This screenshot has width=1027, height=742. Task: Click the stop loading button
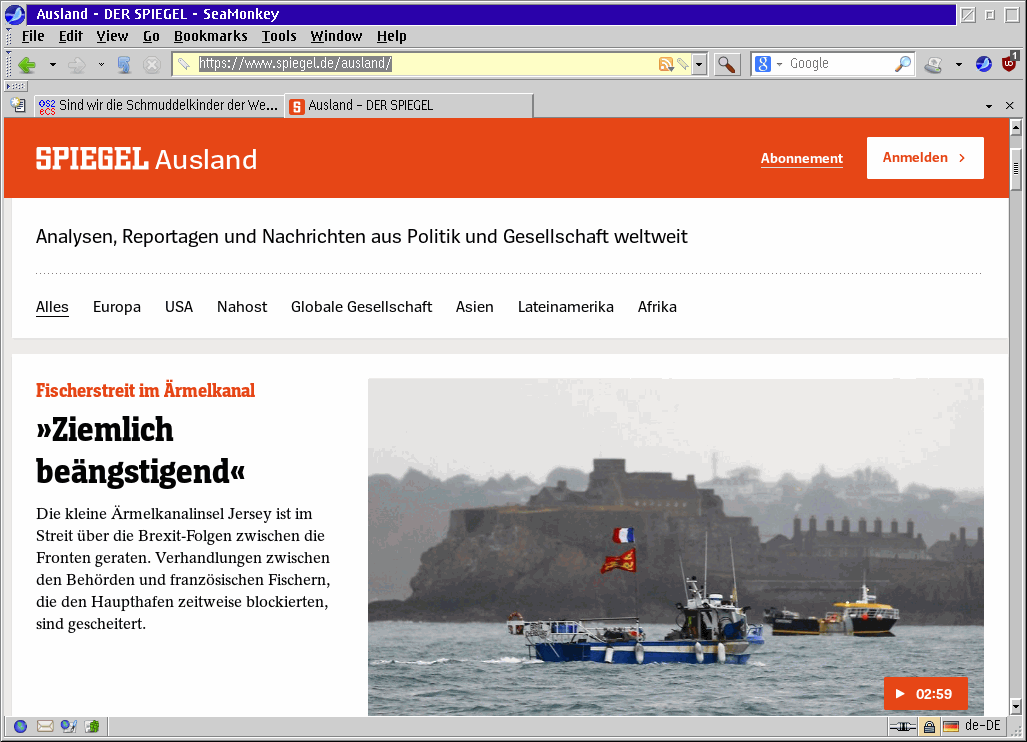point(152,64)
